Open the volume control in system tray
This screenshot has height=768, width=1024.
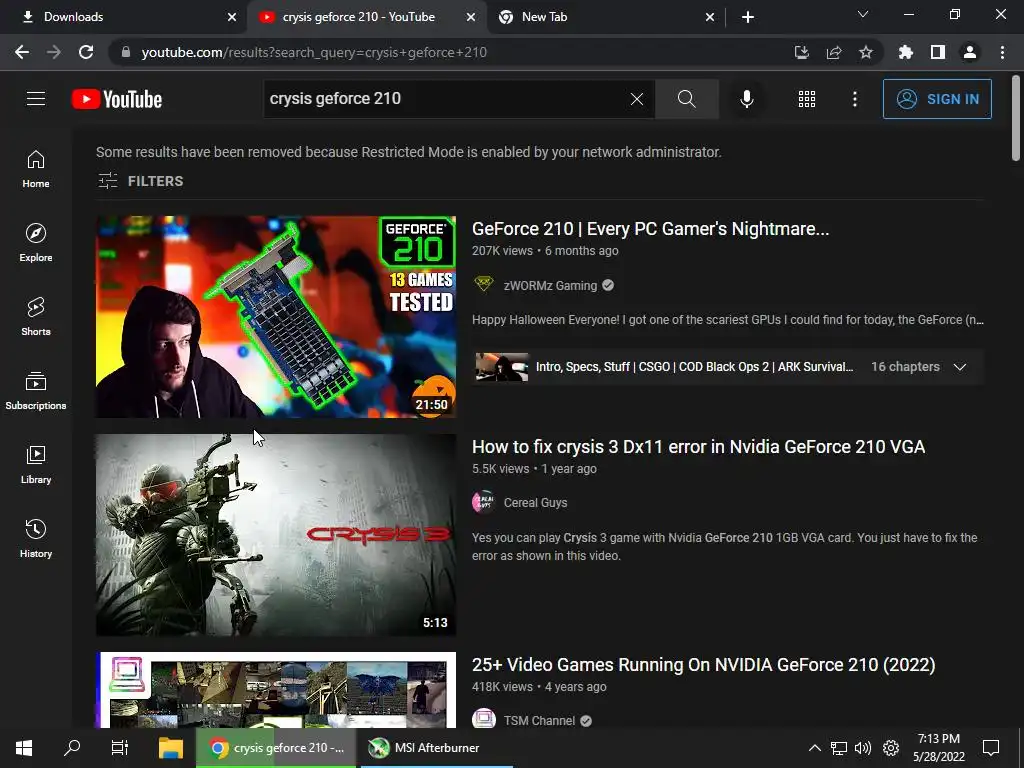click(x=863, y=748)
